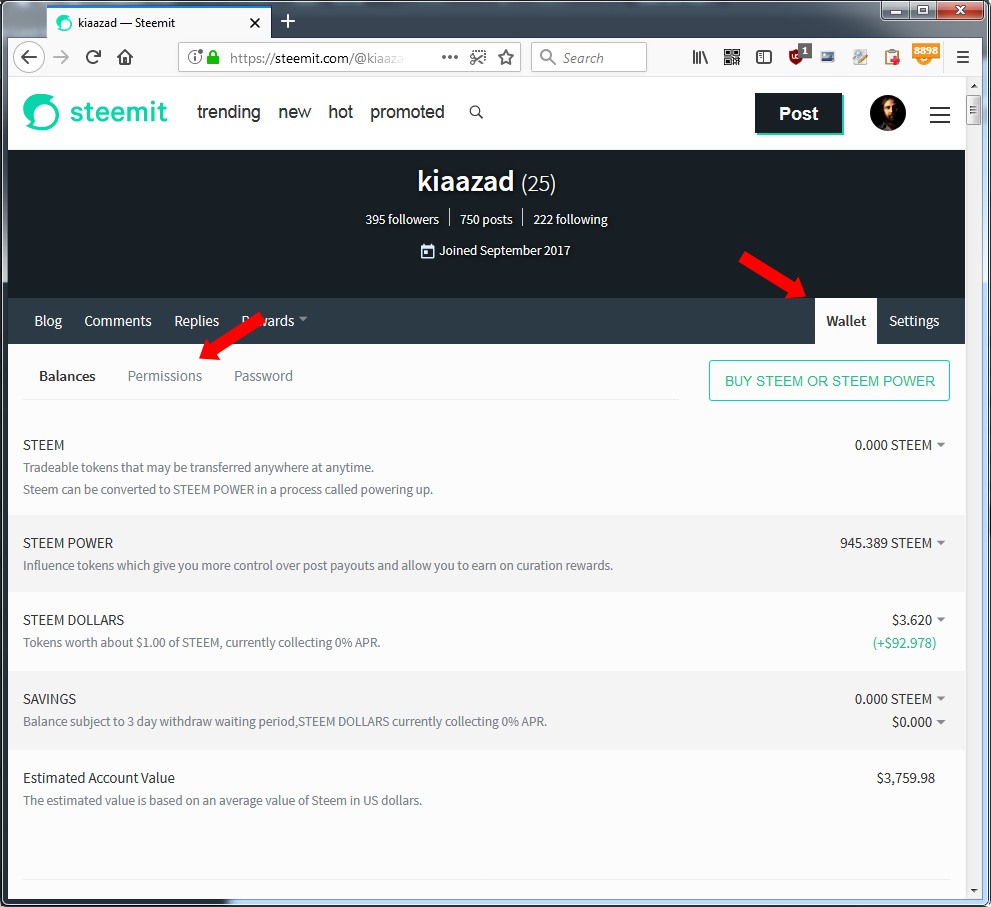Click the Joined September 2017 text

click(x=504, y=250)
